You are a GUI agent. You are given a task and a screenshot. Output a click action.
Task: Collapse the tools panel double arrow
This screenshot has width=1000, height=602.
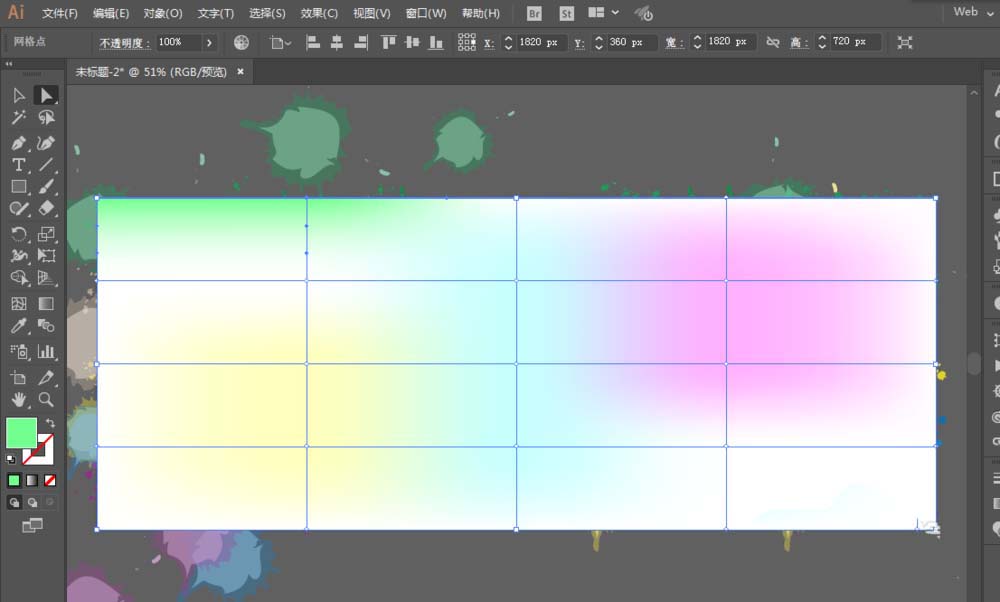coord(9,64)
